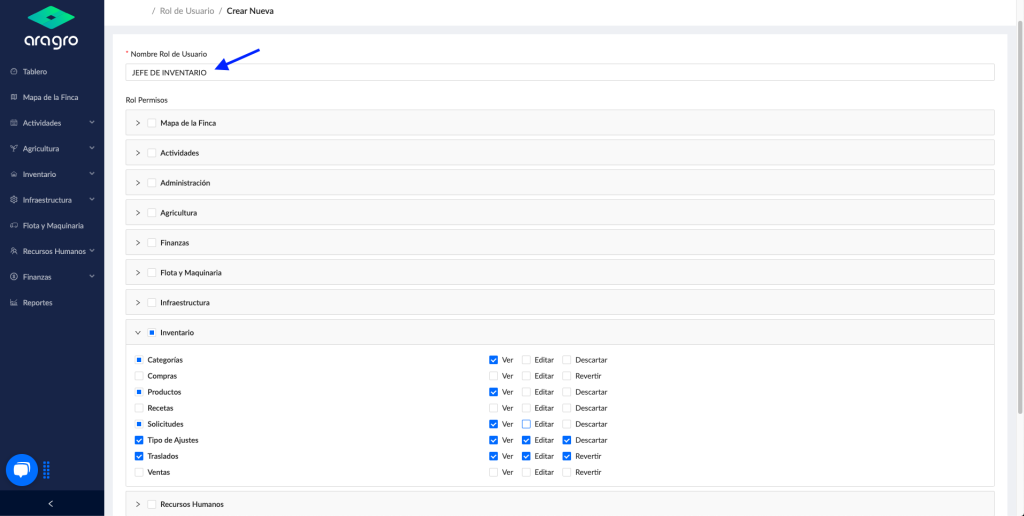Click the Mapa de la Finca sidebar icon
This screenshot has width=1024, height=516.
coord(14,97)
